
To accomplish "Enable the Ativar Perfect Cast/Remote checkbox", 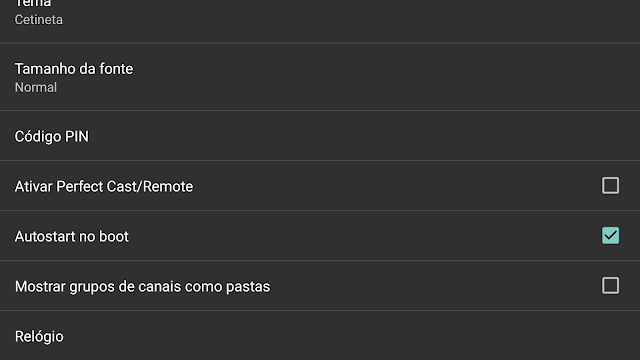I will point(610,186).
